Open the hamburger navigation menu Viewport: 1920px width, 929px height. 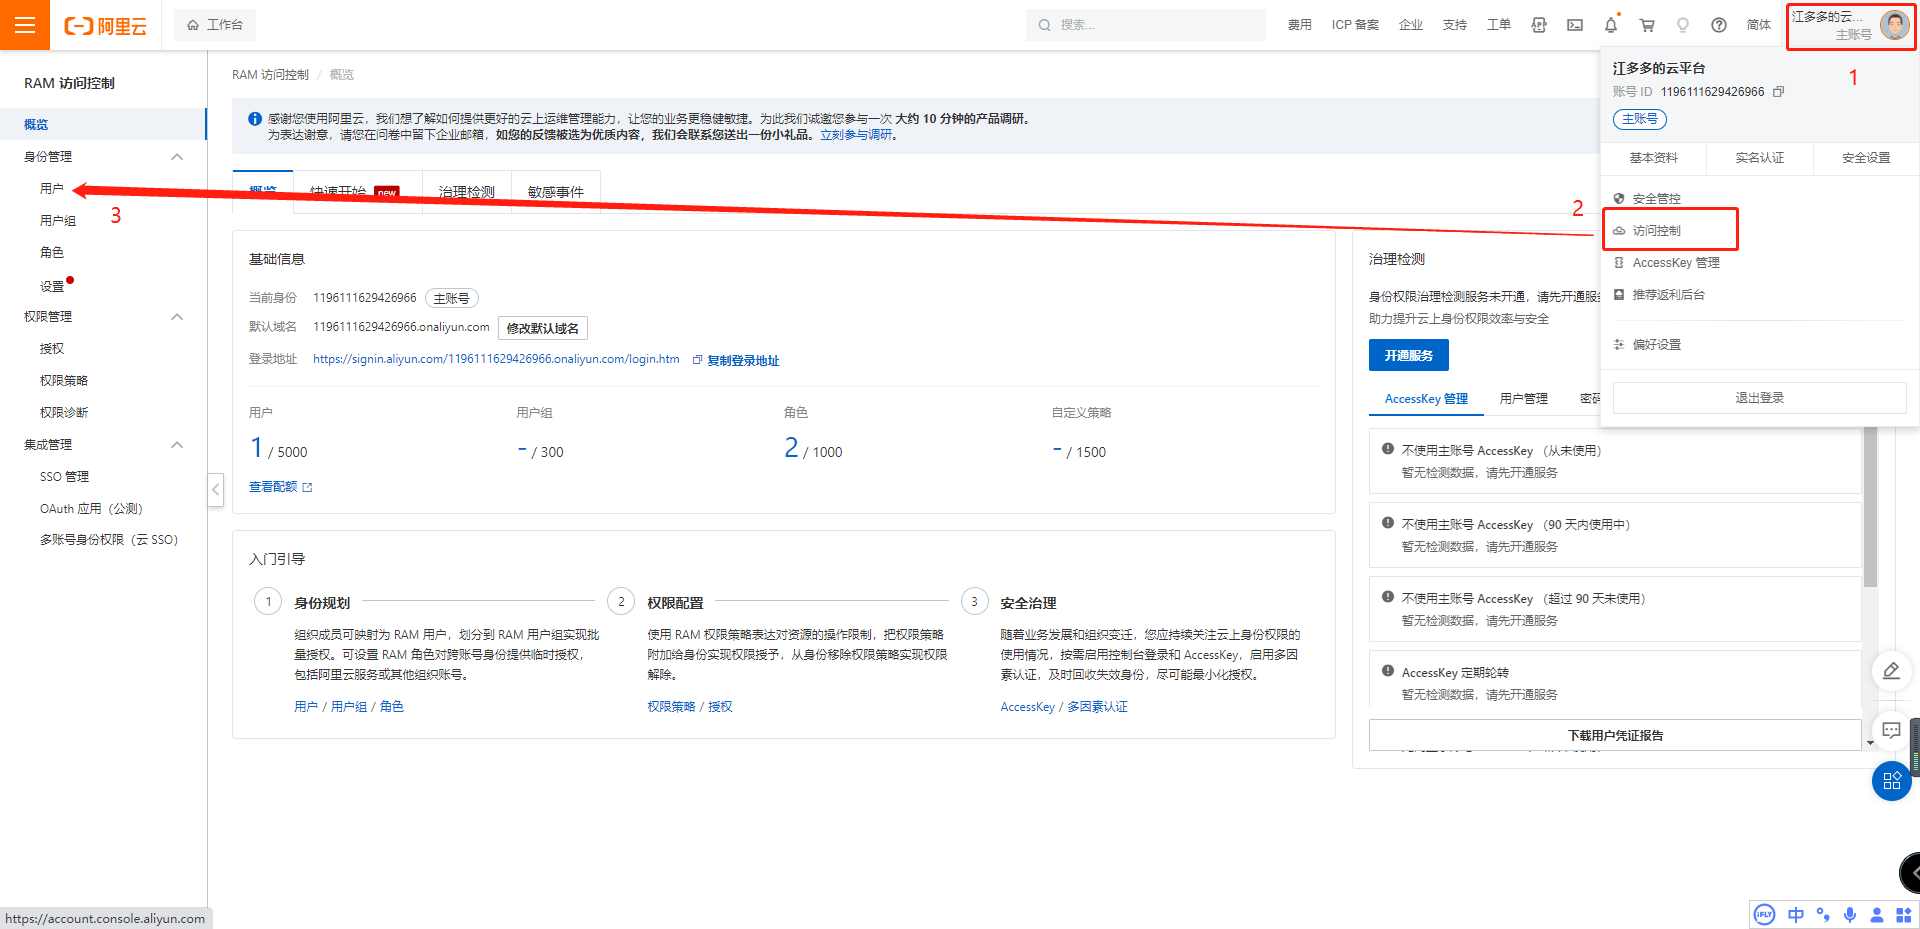pyautogui.click(x=25, y=25)
